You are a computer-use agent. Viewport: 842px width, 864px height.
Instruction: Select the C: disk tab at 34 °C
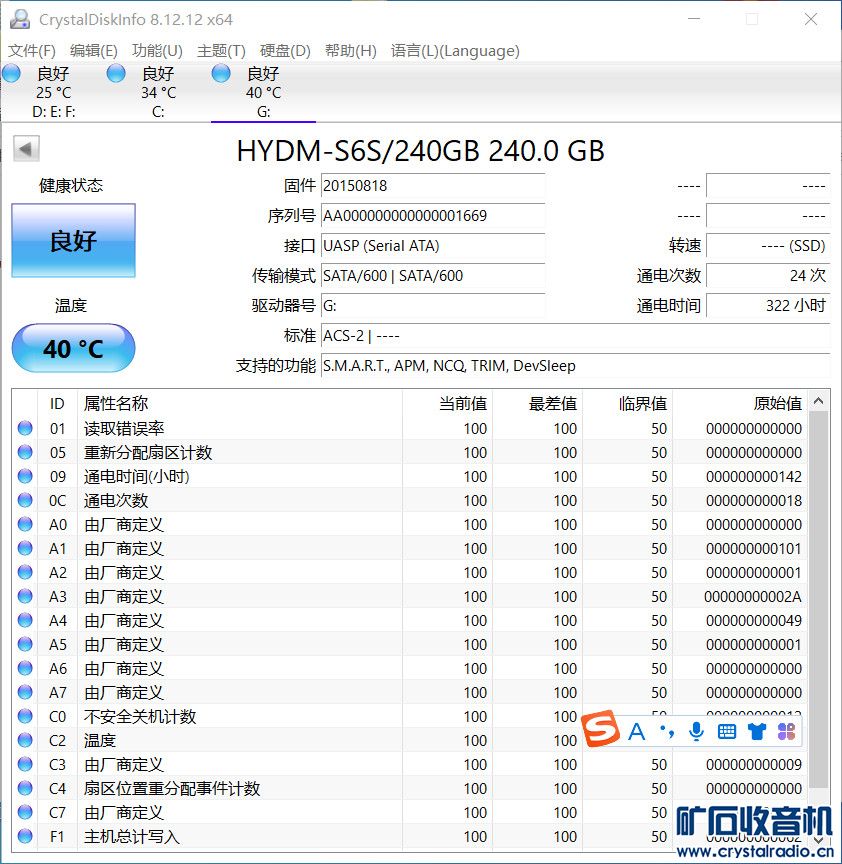coord(158,92)
